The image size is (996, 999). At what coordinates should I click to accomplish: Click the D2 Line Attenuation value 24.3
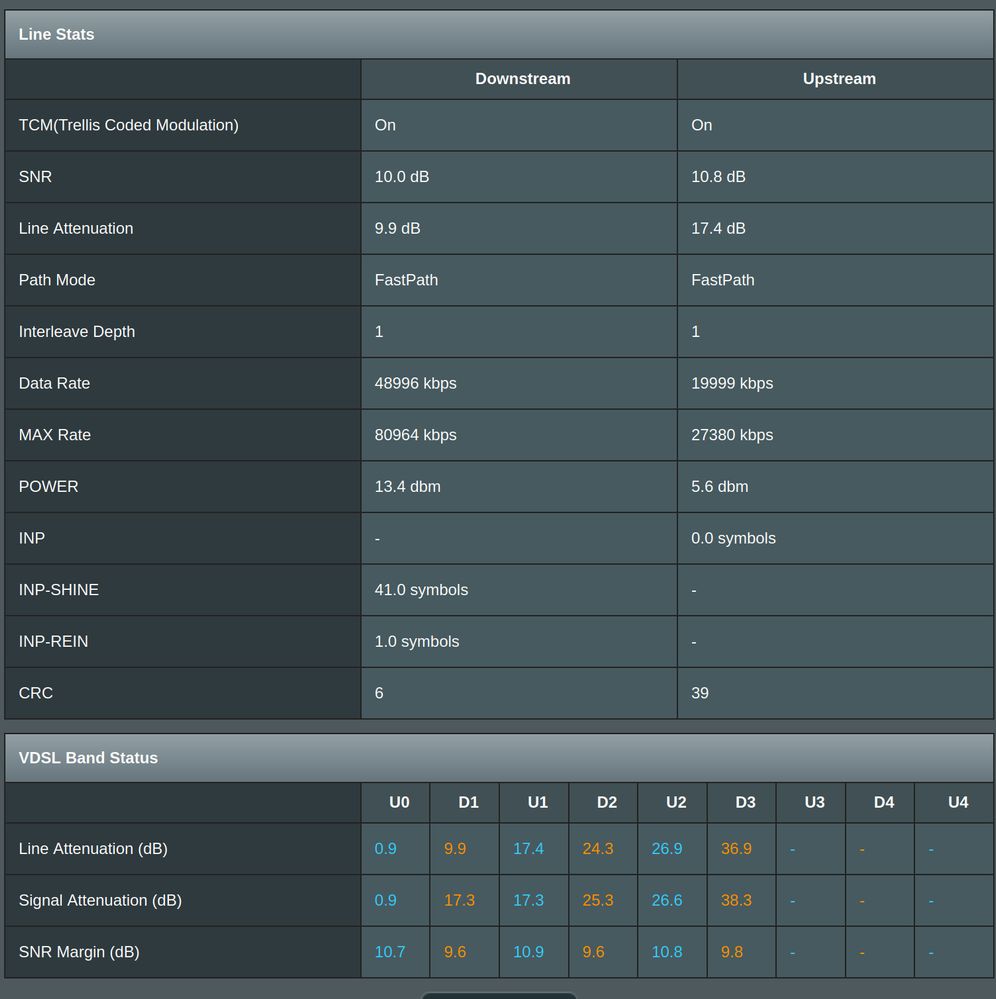(598, 849)
